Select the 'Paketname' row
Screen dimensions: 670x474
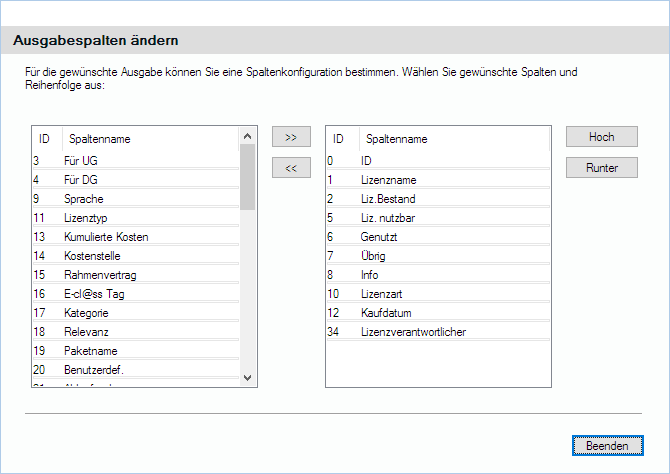[x=136, y=351]
